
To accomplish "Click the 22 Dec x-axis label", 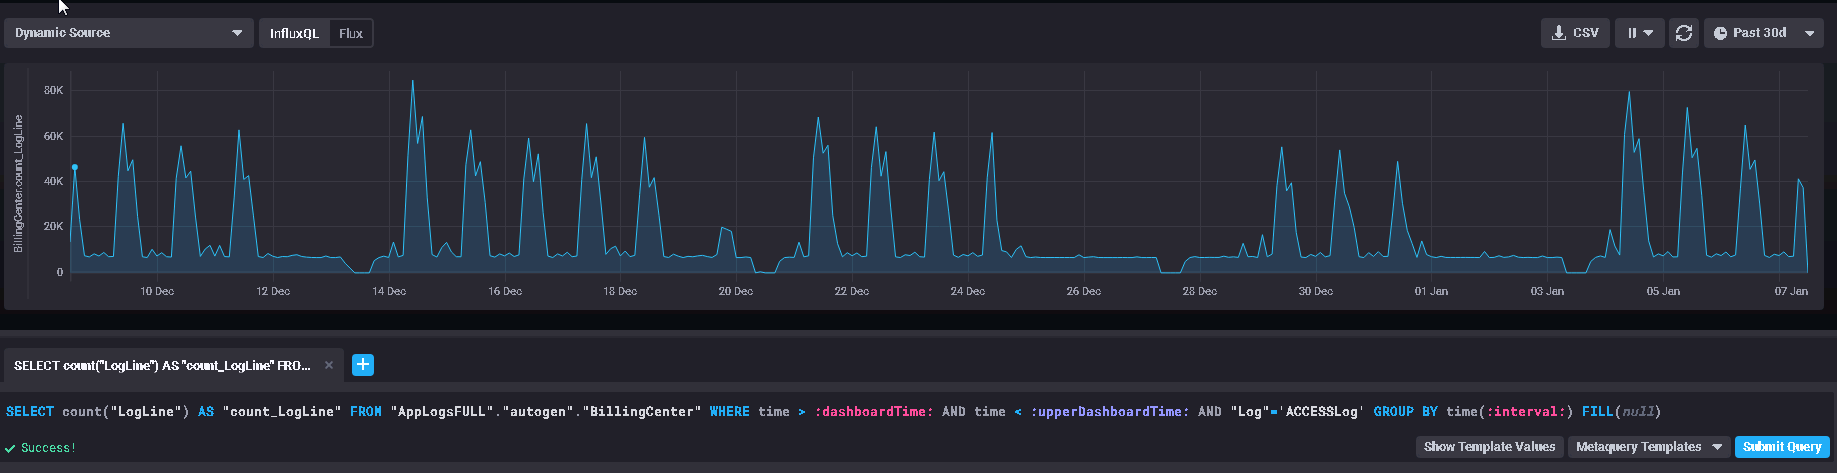I will click(x=852, y=292).
